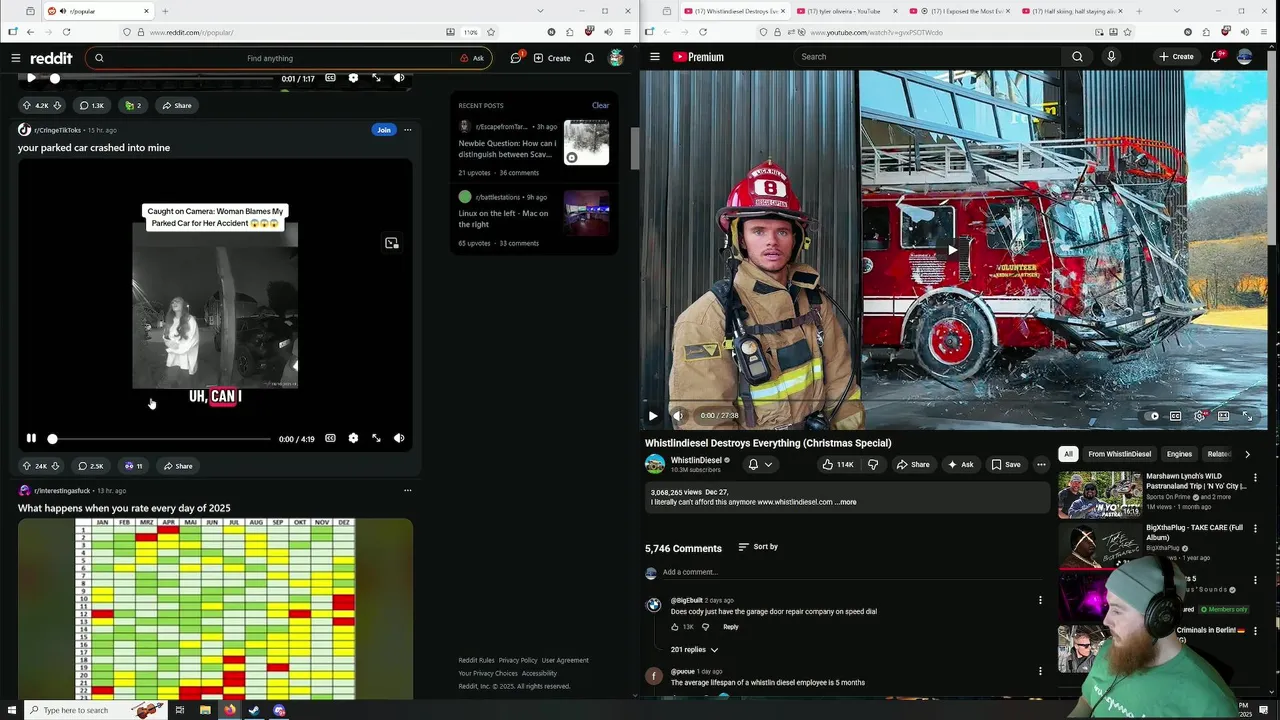The width and height of the screenshot is (1280, 720).
Task: Toggle YouTube subtitles CC button
Action: click(1176, 416)
